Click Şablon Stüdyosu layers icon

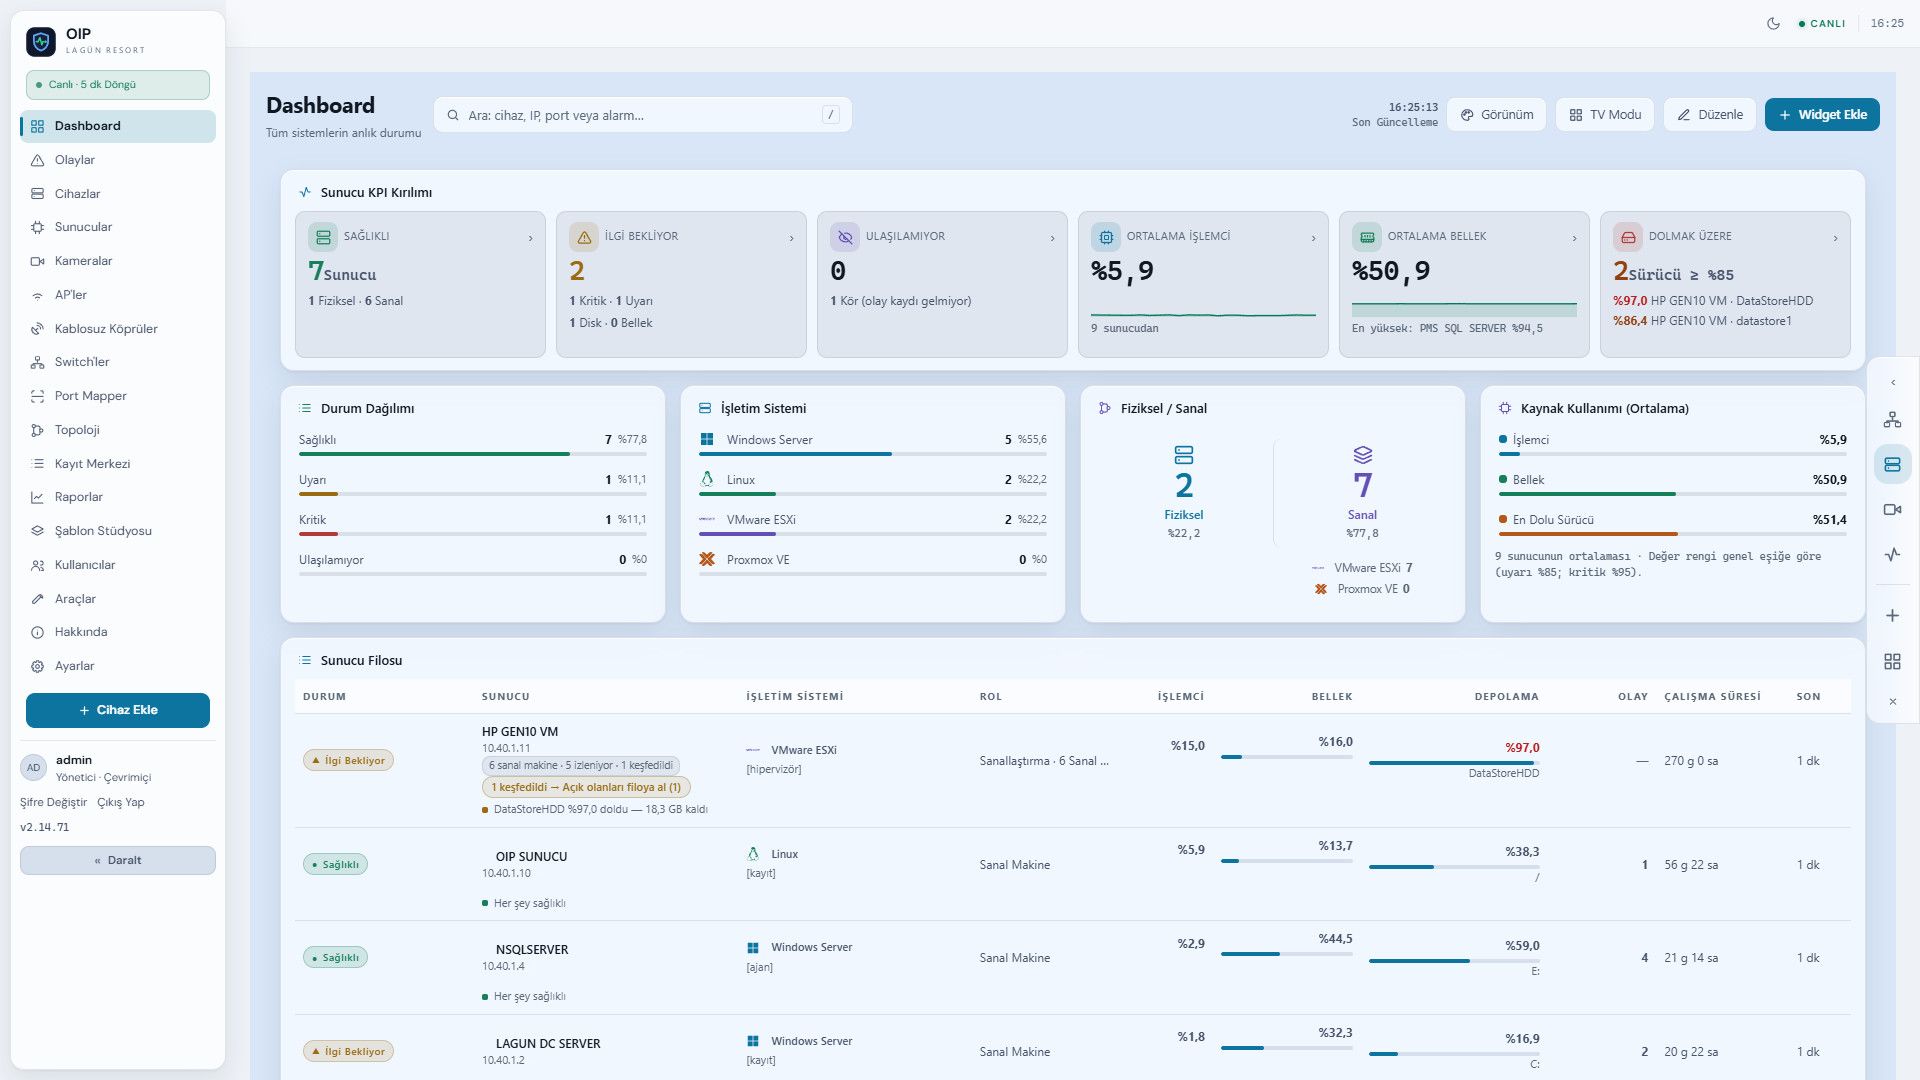(x=37, y=531)
